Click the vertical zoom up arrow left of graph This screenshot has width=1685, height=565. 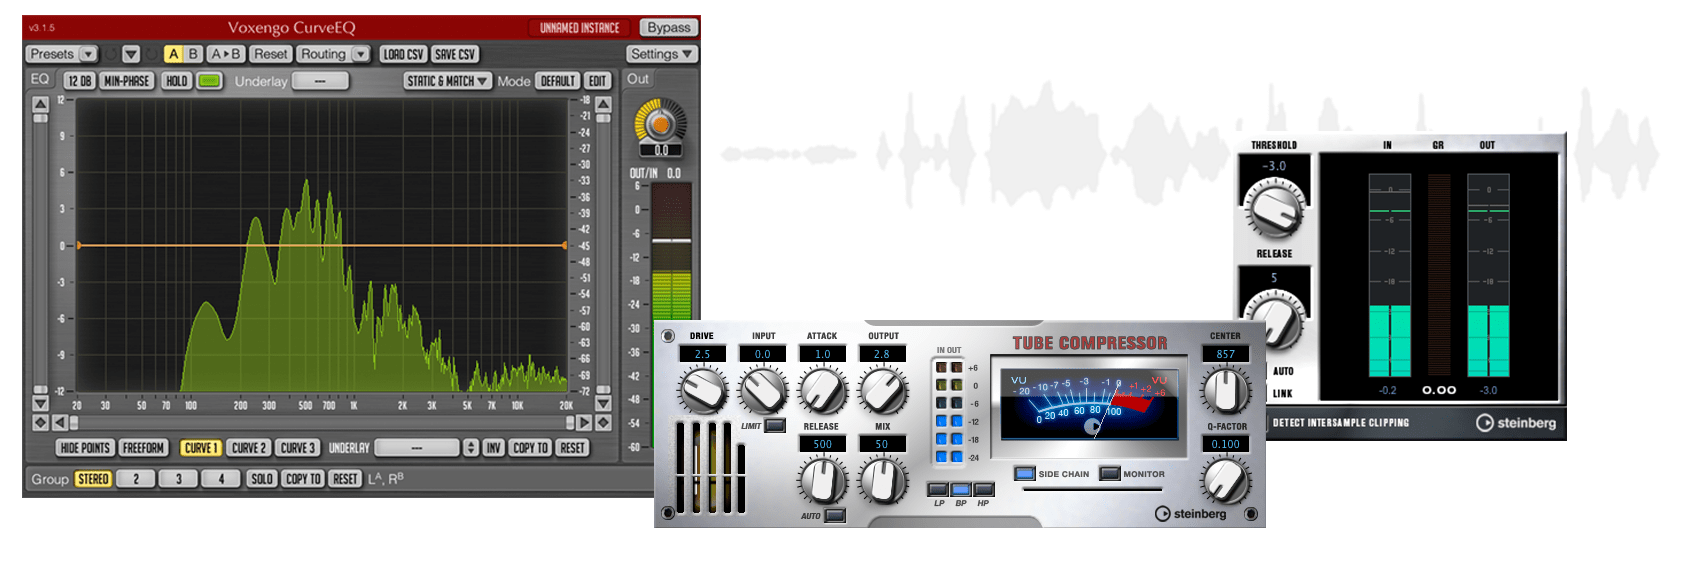click(40, 104)
